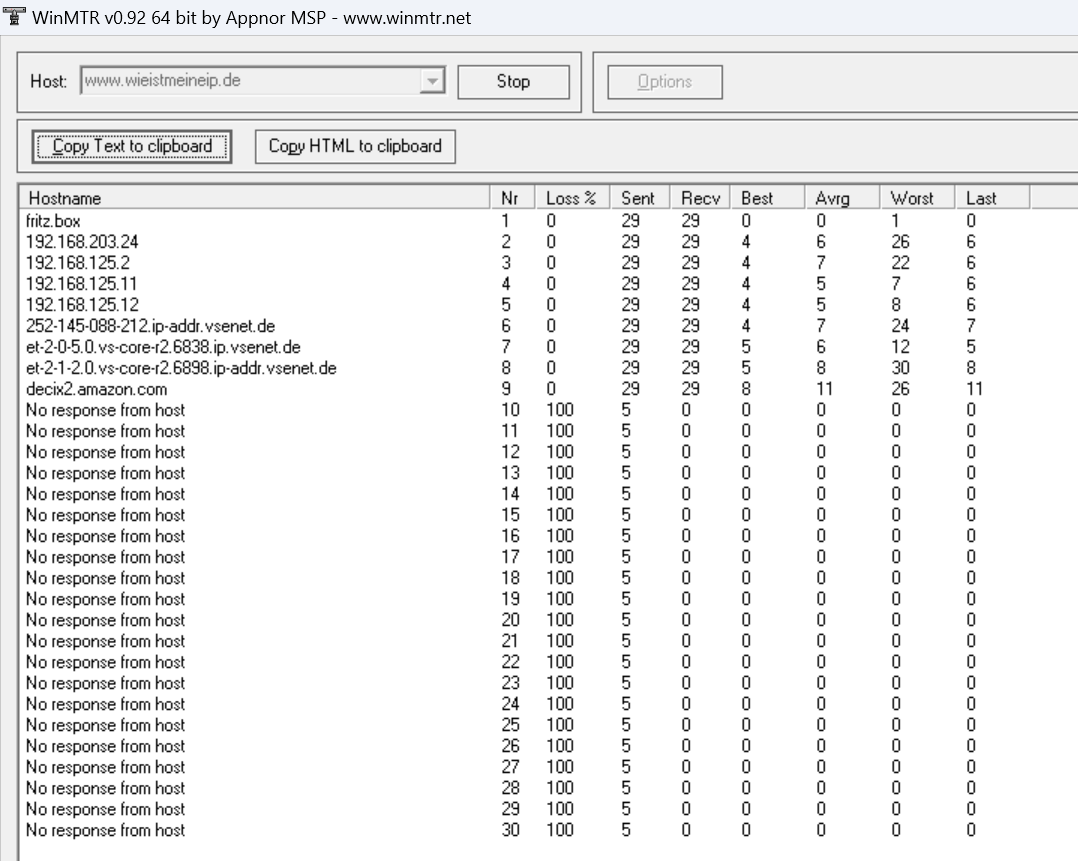Click the Sent column header
Screen dimensions: 1078x861
pyautogui.click(x=641, y=198)
